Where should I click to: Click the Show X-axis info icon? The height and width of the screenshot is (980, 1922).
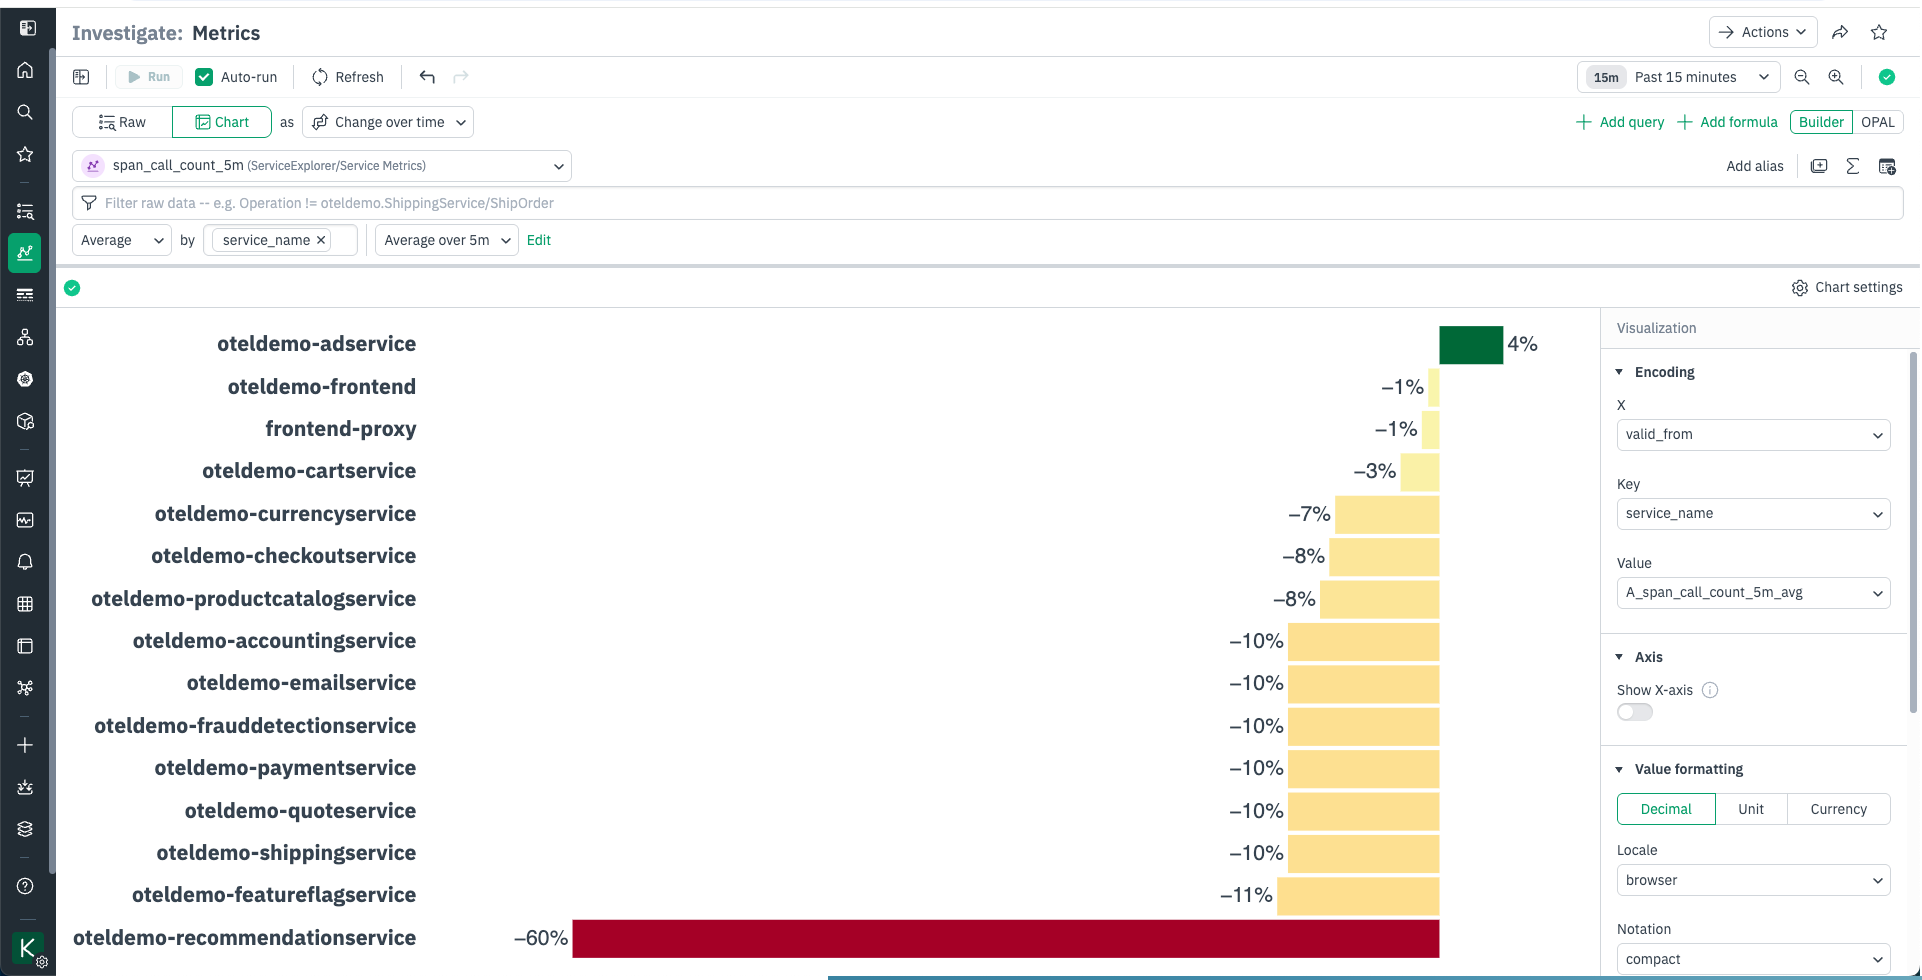[x=1710, y=690]
